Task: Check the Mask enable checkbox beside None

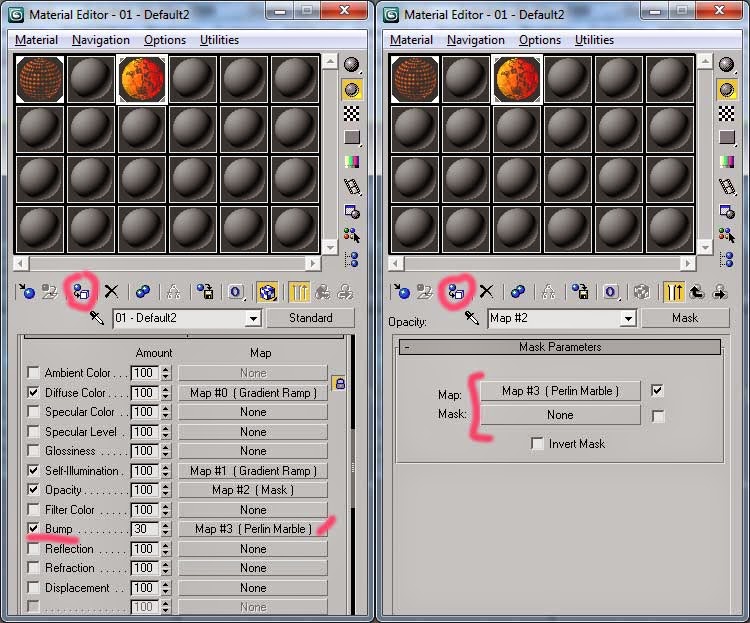Action: click(658, 416)
